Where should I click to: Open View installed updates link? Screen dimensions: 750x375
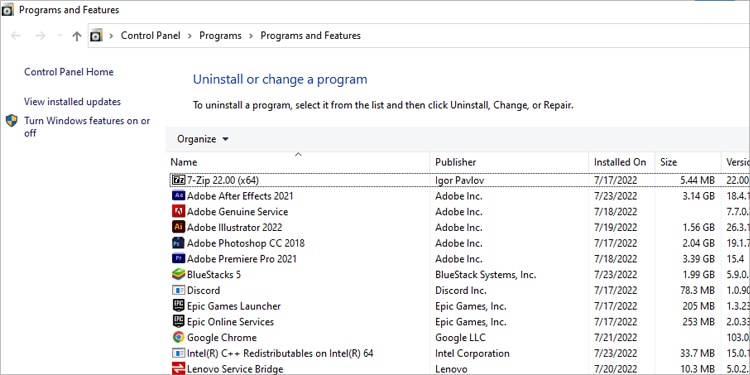point(72,102)
